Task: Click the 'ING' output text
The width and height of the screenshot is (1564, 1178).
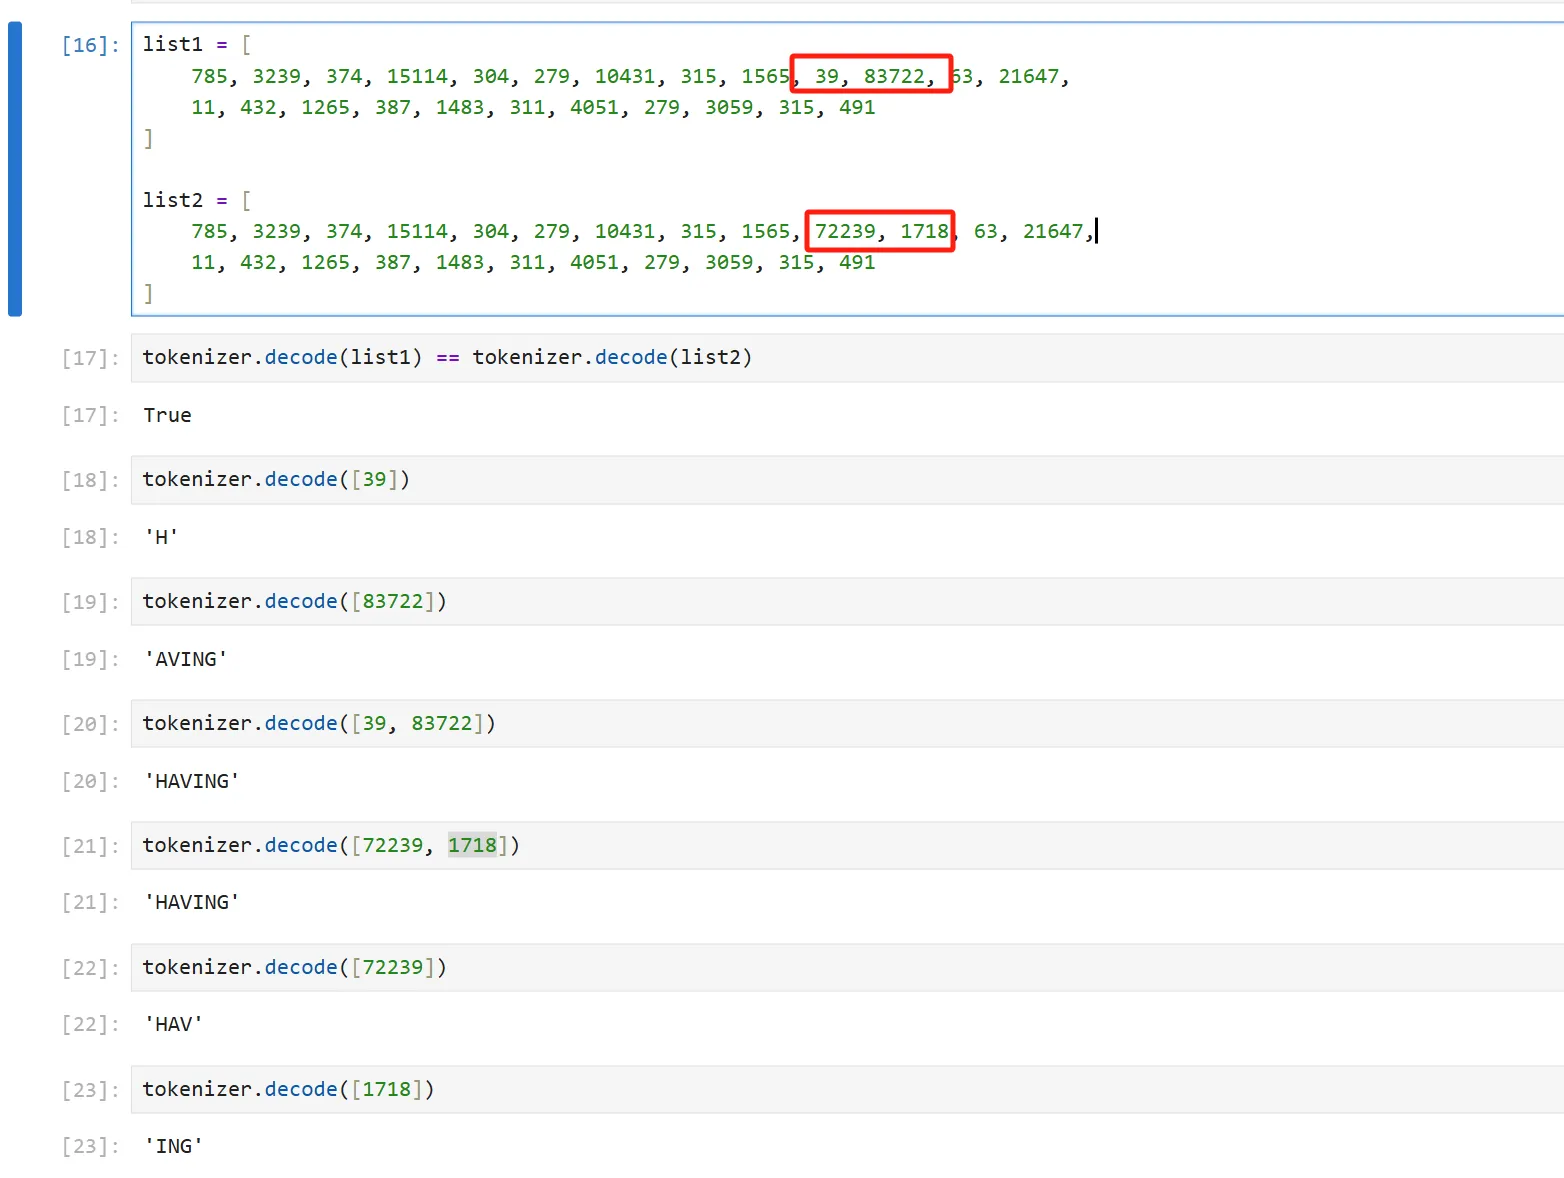Action: [x=174, y=1146]
